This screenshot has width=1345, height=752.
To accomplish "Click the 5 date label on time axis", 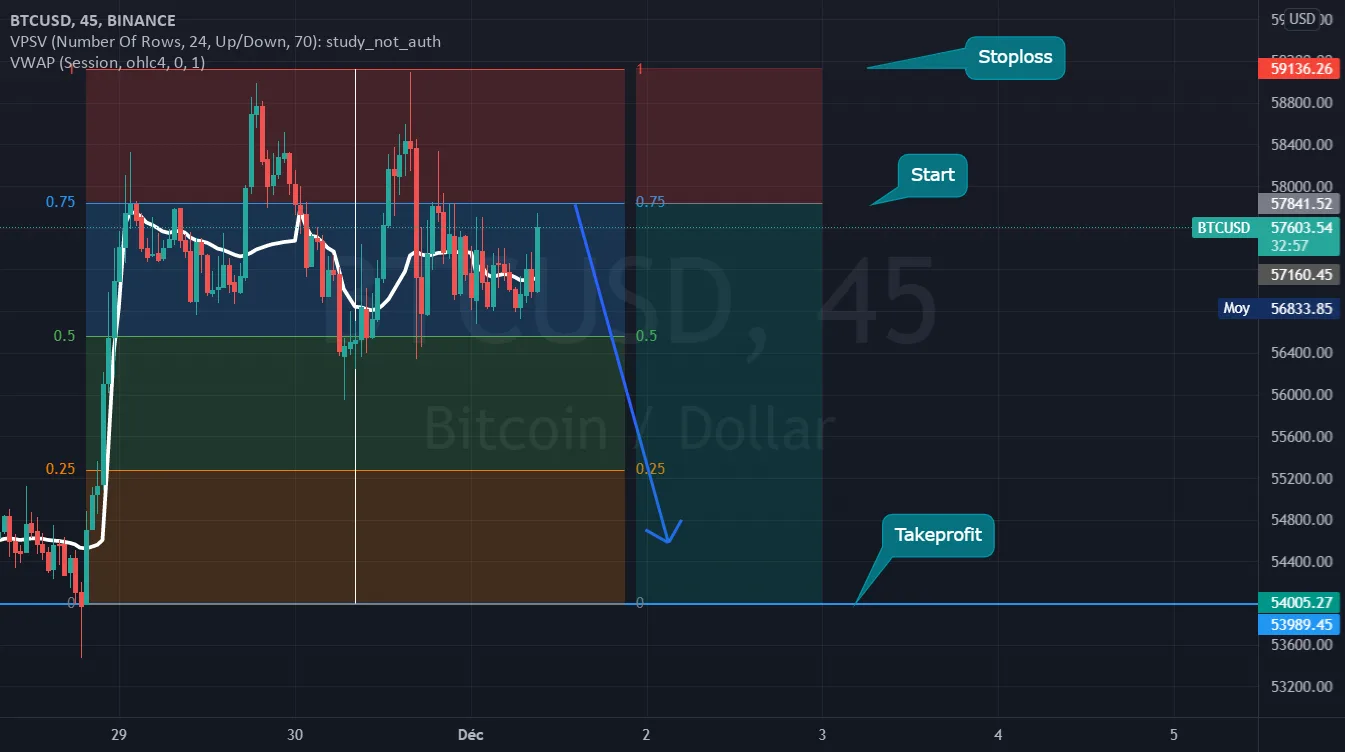I will tap(1174, 735).
